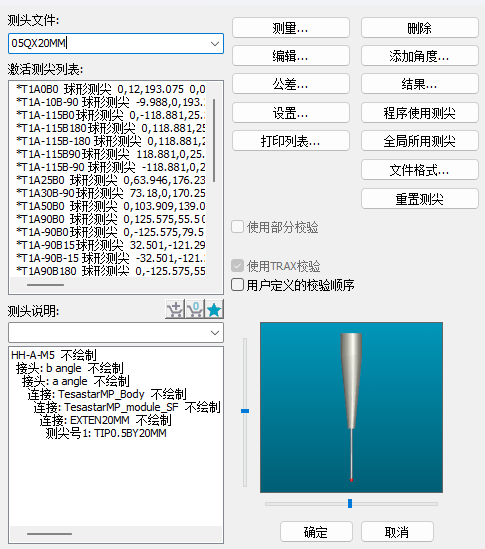This screenshot has width=485, height=549.
Task: Open 公差... settings button
Action: pyautogui.click(x=291, y=84)
